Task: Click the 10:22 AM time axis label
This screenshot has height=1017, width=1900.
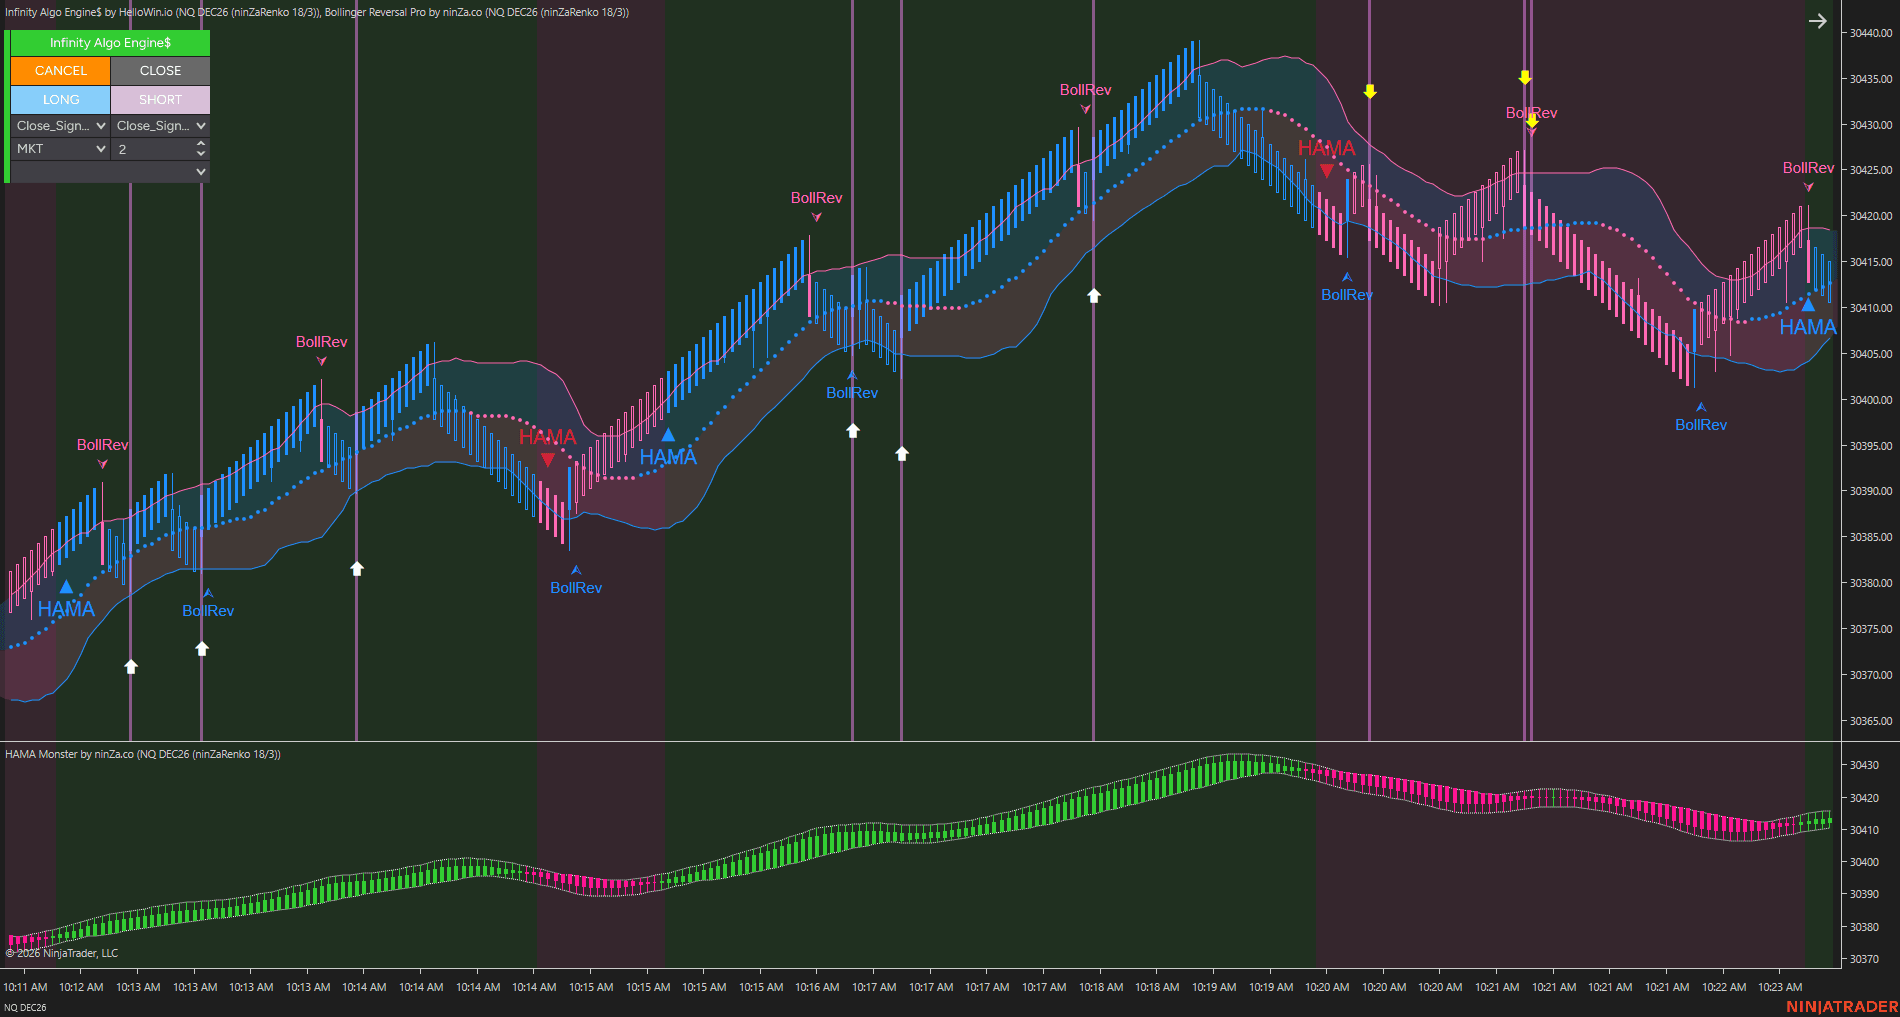Action: [1724, 987]
